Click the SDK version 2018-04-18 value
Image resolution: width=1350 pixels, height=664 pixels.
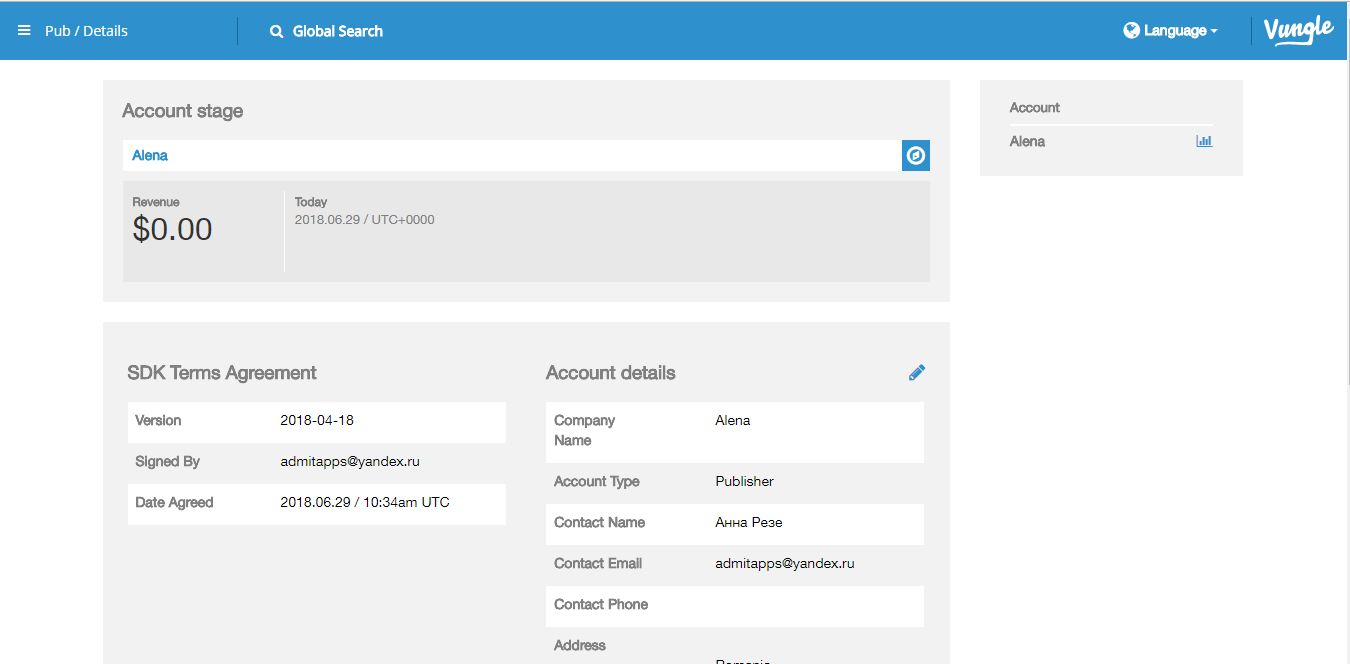point(317,421)
